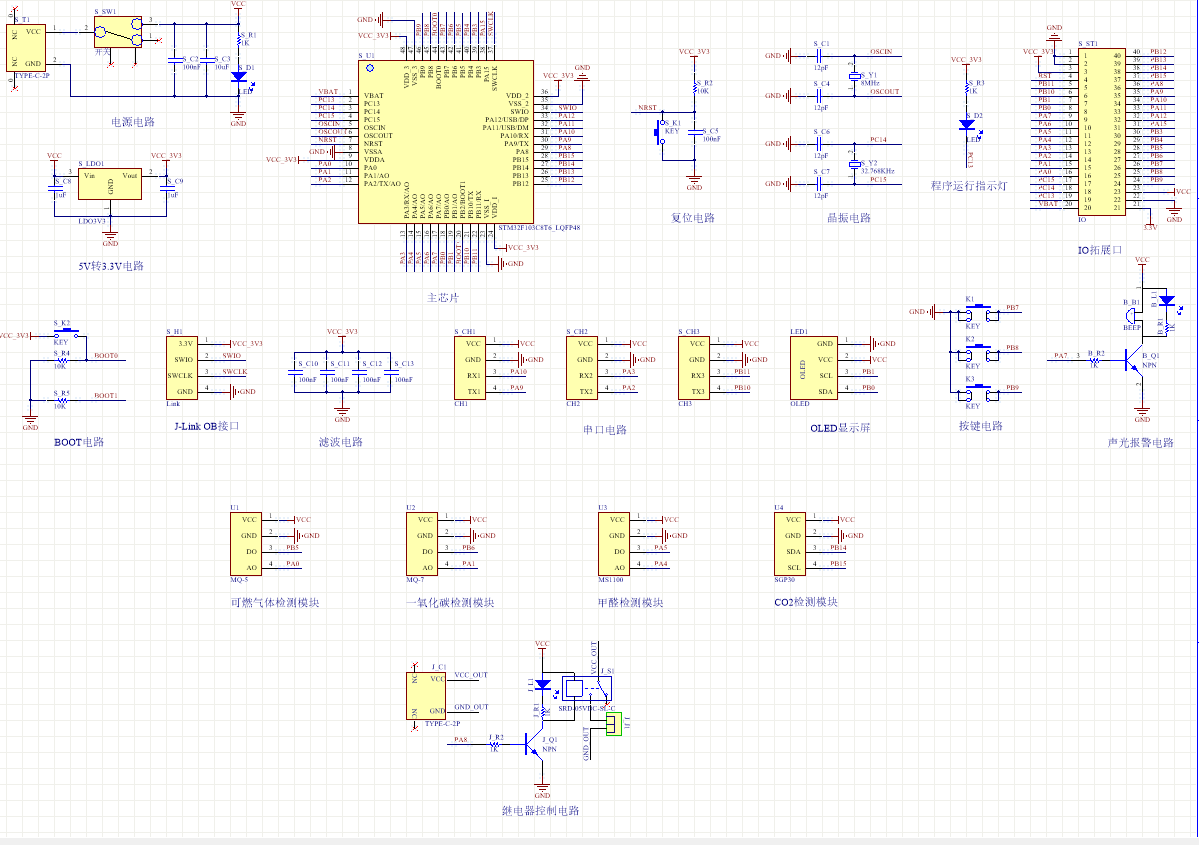Select the B_B1 BEEP buzzer symbol
This screenshot has width=1199, height=845.
(1132, 314)
